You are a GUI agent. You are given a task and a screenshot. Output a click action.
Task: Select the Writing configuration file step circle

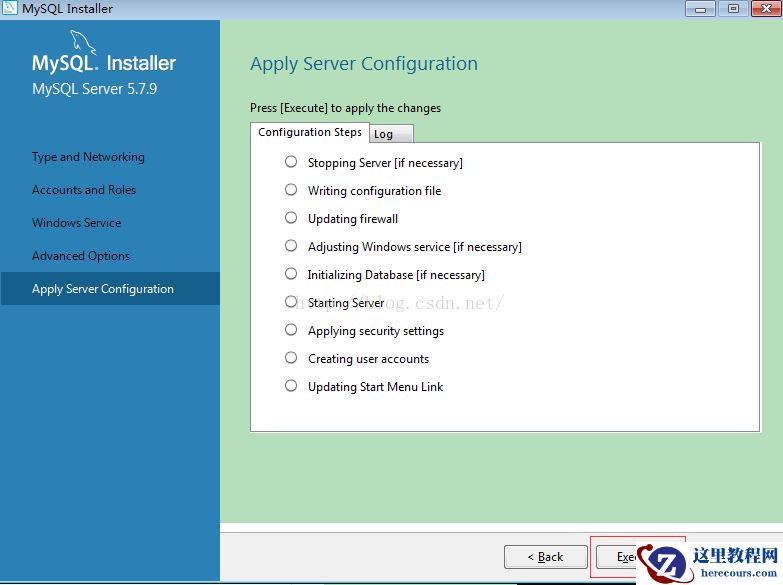(291, 190)
